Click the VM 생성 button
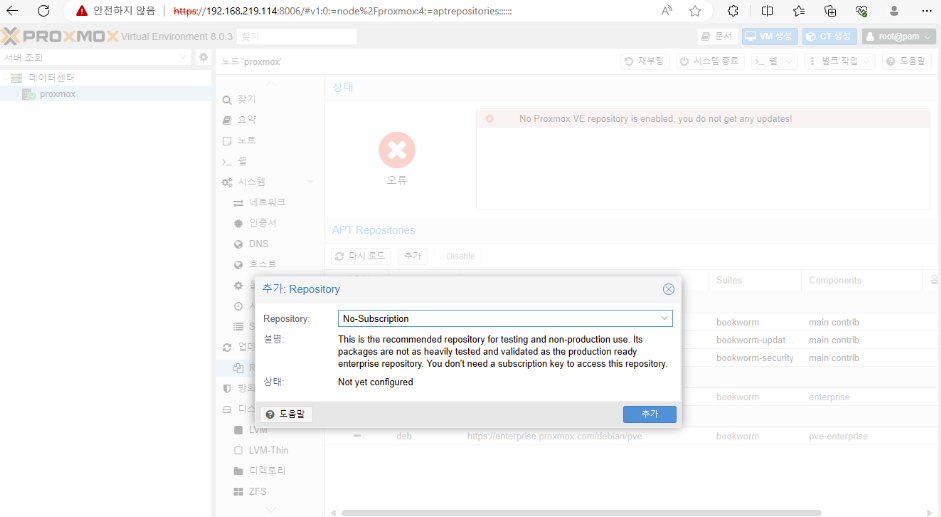 pyautogui.click(x=769, y=37)
